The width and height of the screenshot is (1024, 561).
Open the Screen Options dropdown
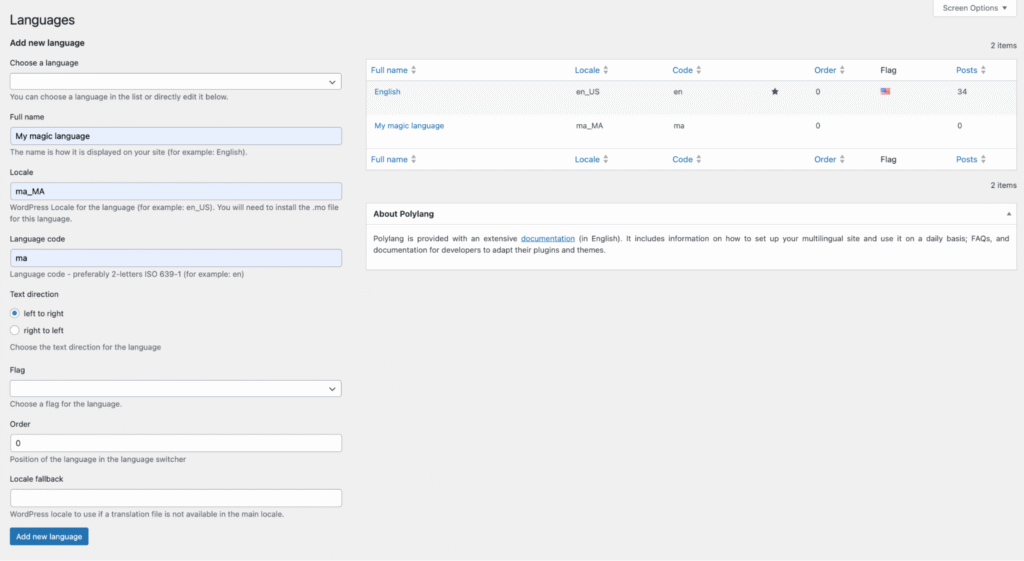(974, 8)
